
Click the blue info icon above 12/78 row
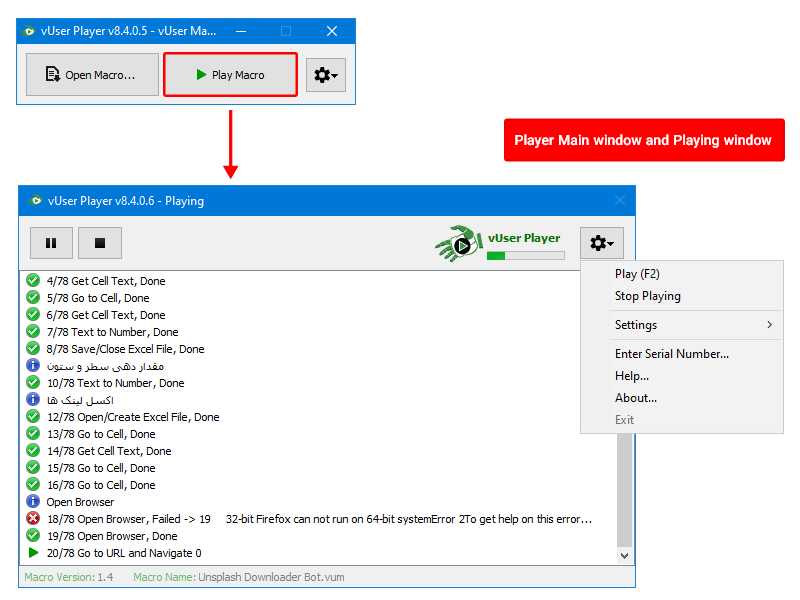pos(33,399)
